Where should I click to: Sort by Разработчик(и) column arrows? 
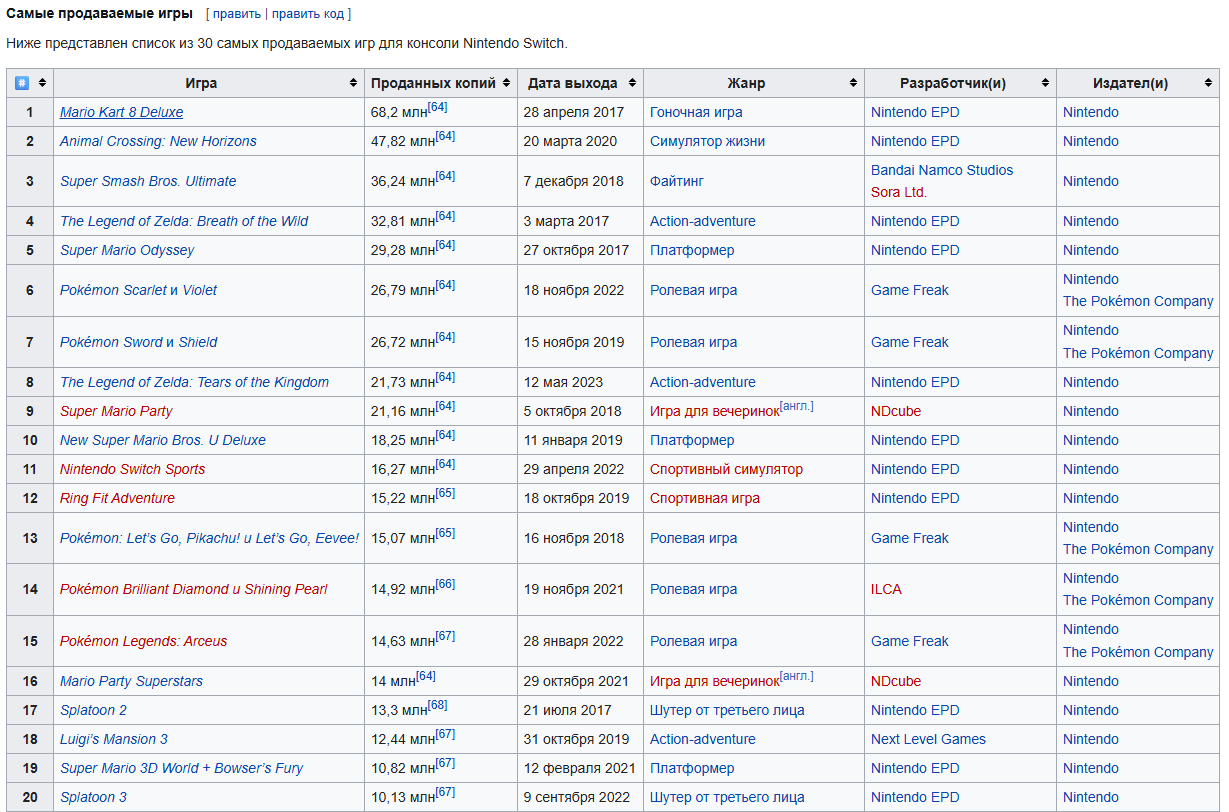coord(1045,83)
